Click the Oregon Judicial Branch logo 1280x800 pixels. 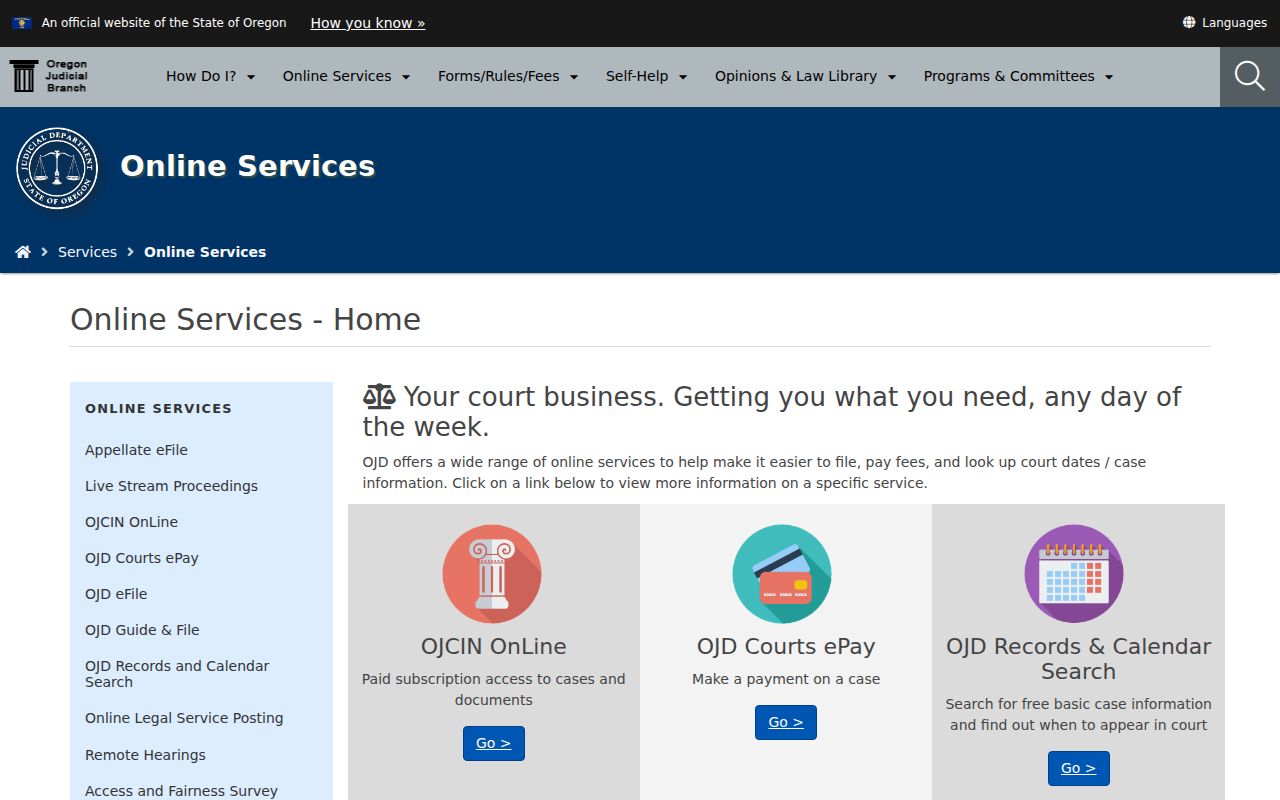49,76
